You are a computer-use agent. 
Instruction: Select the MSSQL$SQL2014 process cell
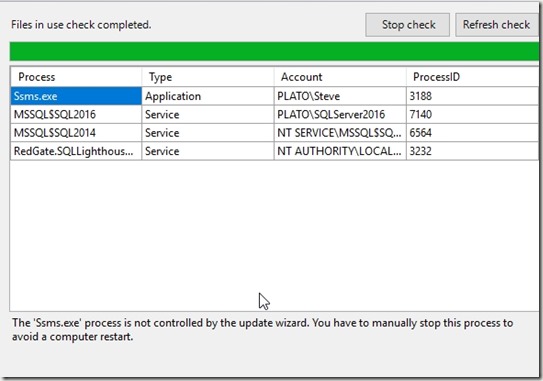(76, 133)
